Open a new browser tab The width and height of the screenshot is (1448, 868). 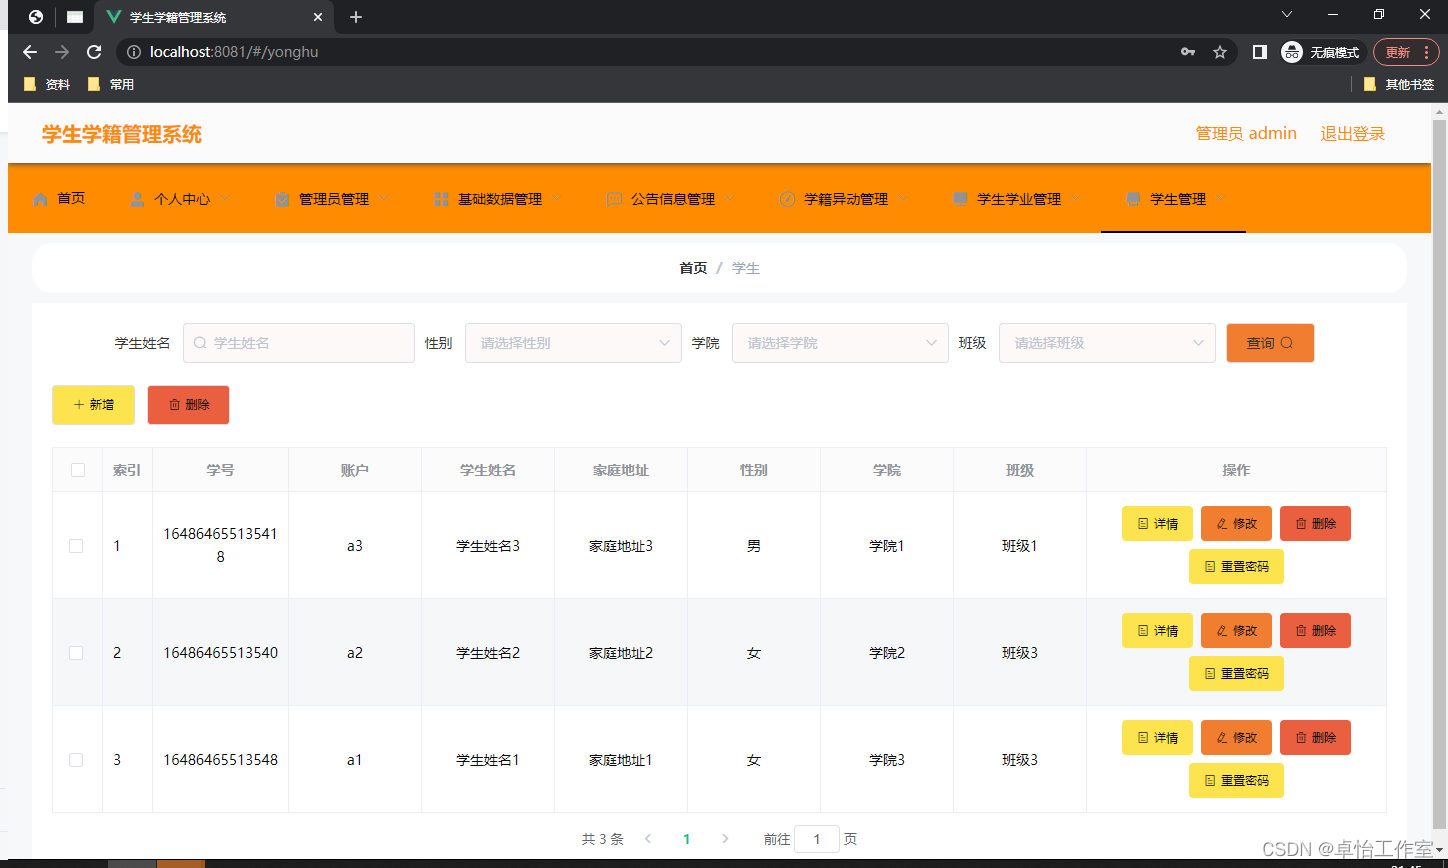pos(356,17)
